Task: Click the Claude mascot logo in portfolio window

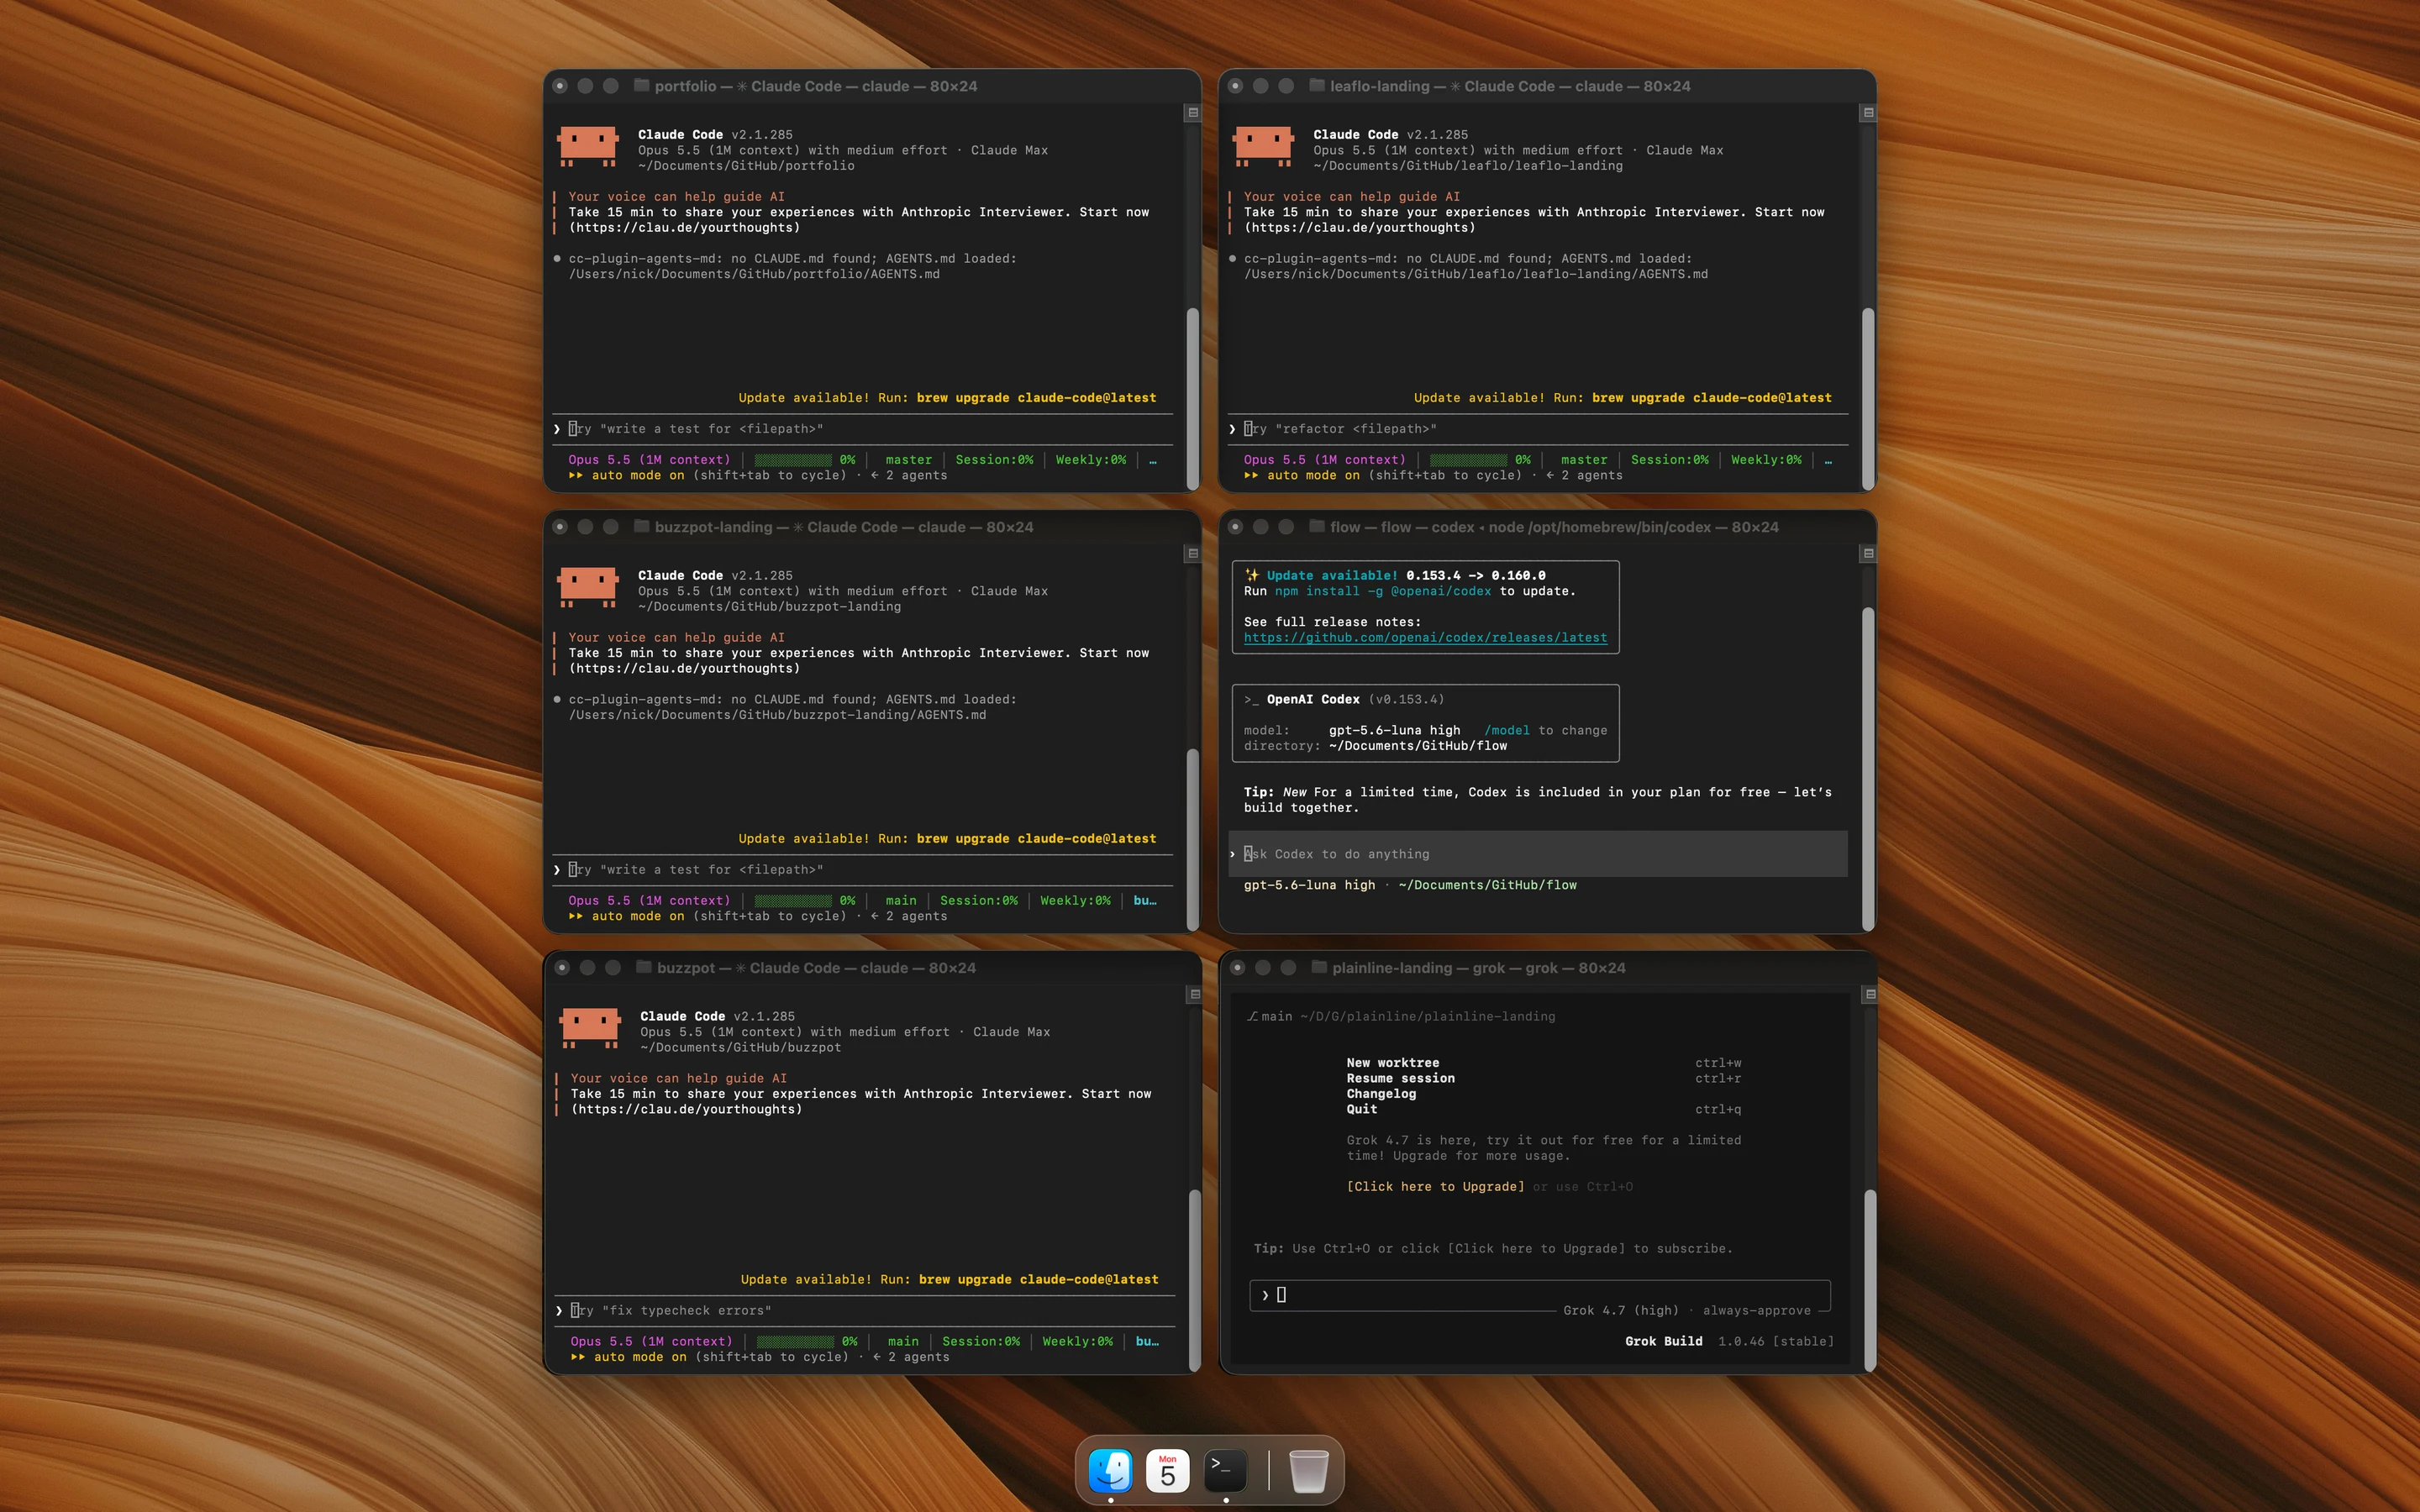Action: (587, 146)
